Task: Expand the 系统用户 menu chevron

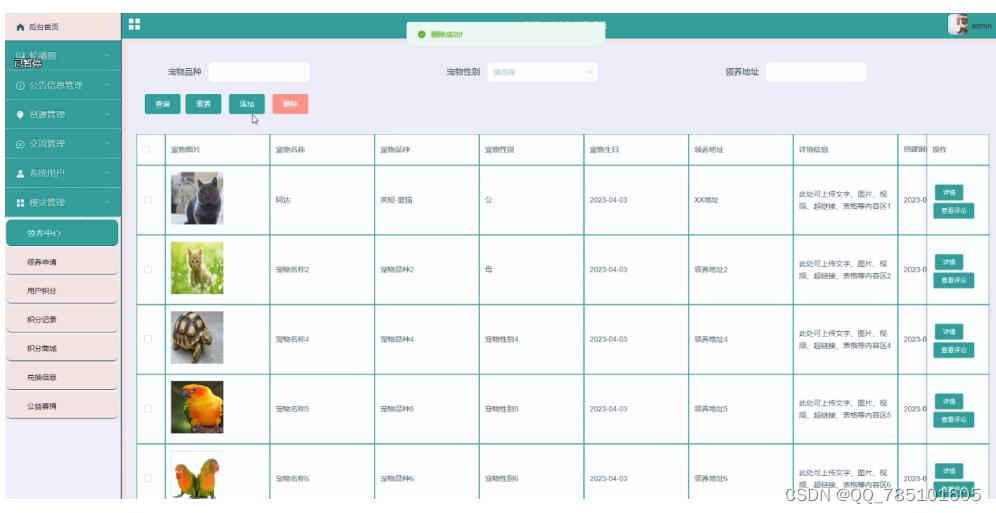Action: tap(107, 173)
